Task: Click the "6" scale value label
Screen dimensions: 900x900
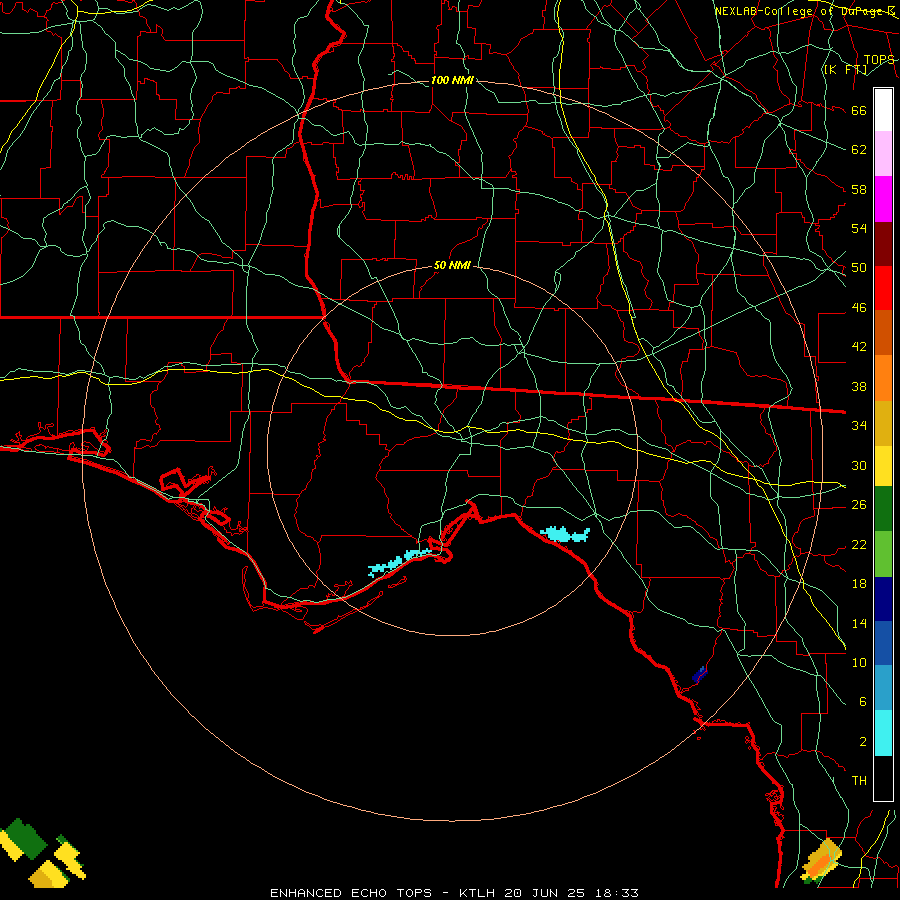Action: (862, 701)
